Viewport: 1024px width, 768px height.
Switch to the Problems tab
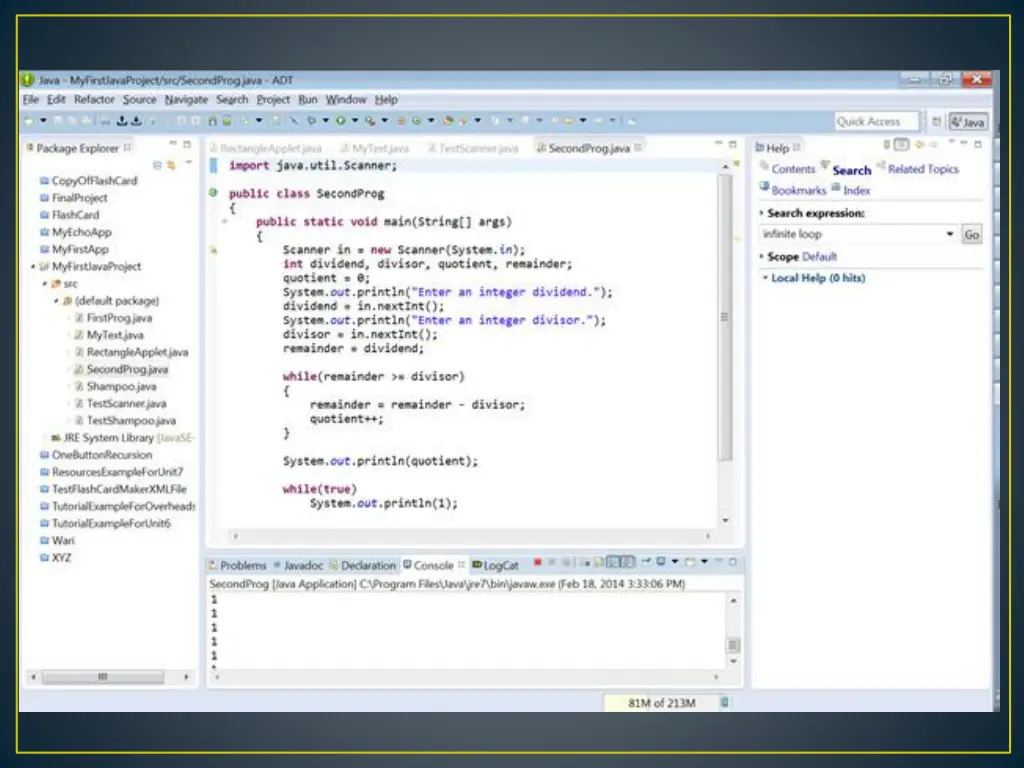(x=238, y=565)
